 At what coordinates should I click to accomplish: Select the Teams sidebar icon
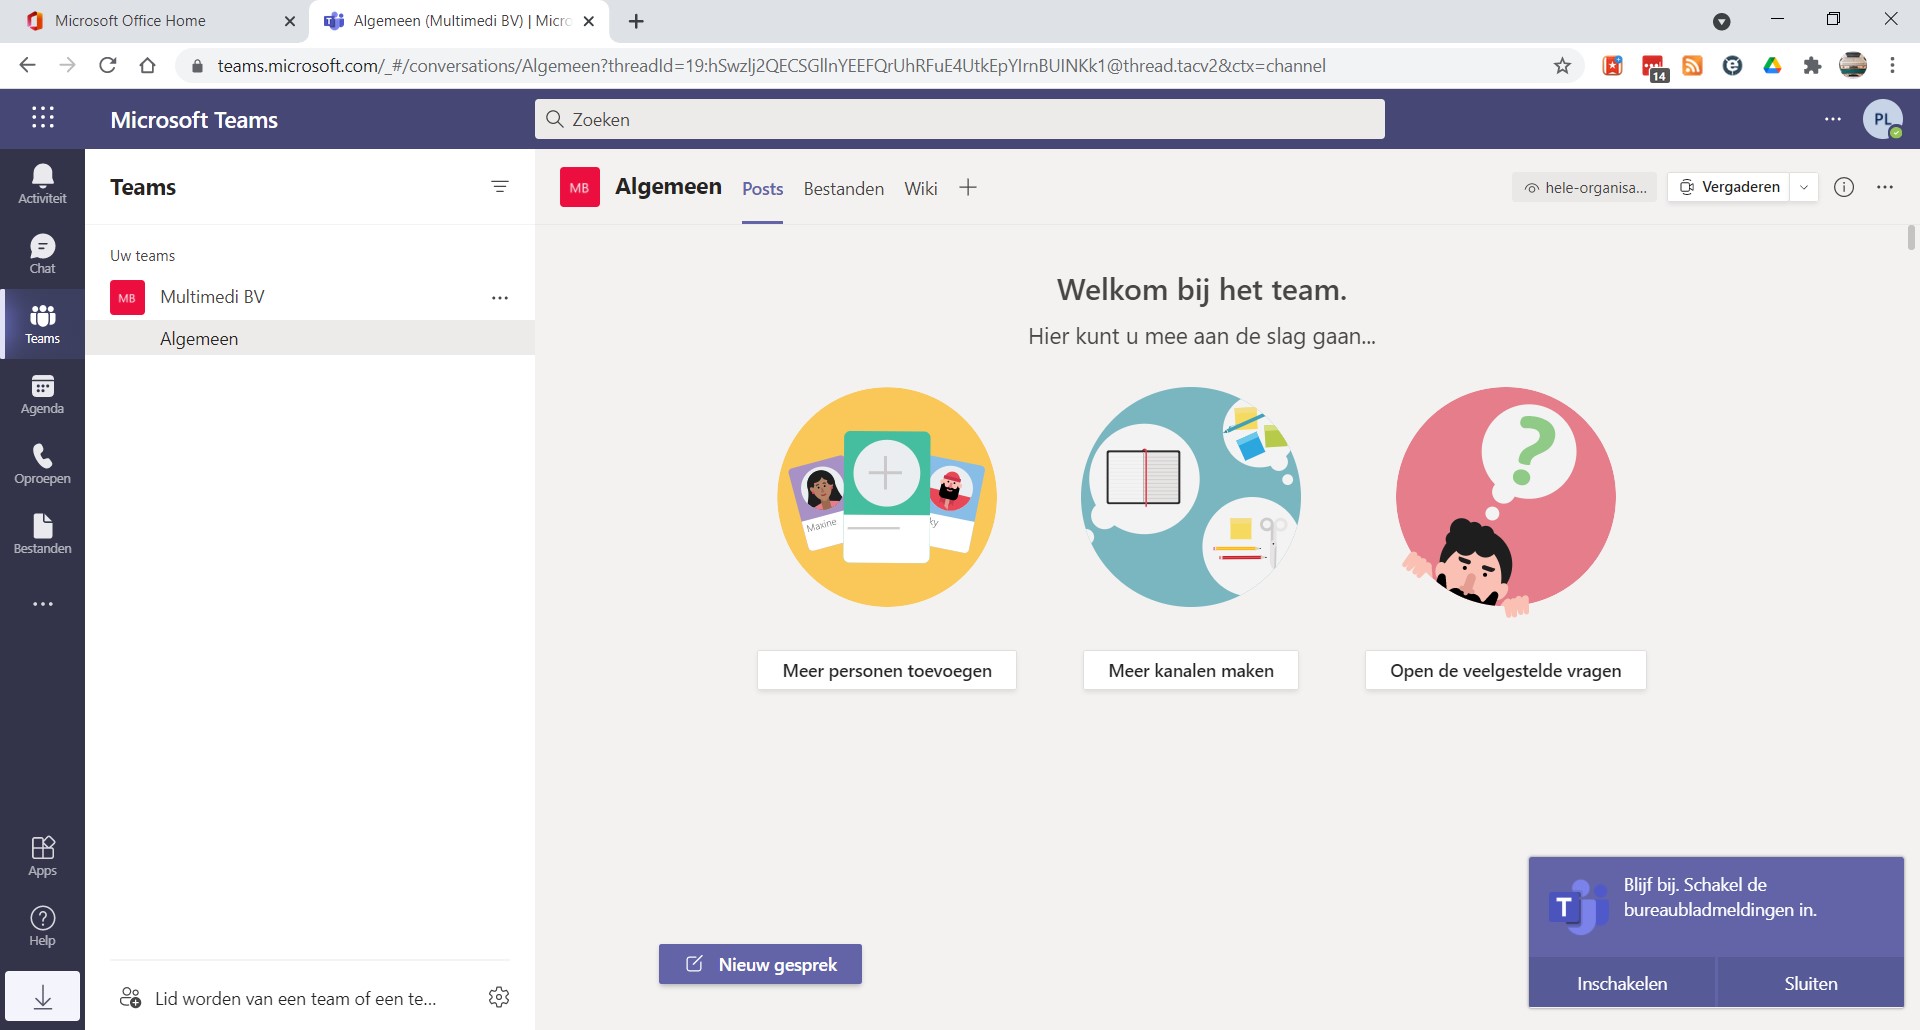42,324
